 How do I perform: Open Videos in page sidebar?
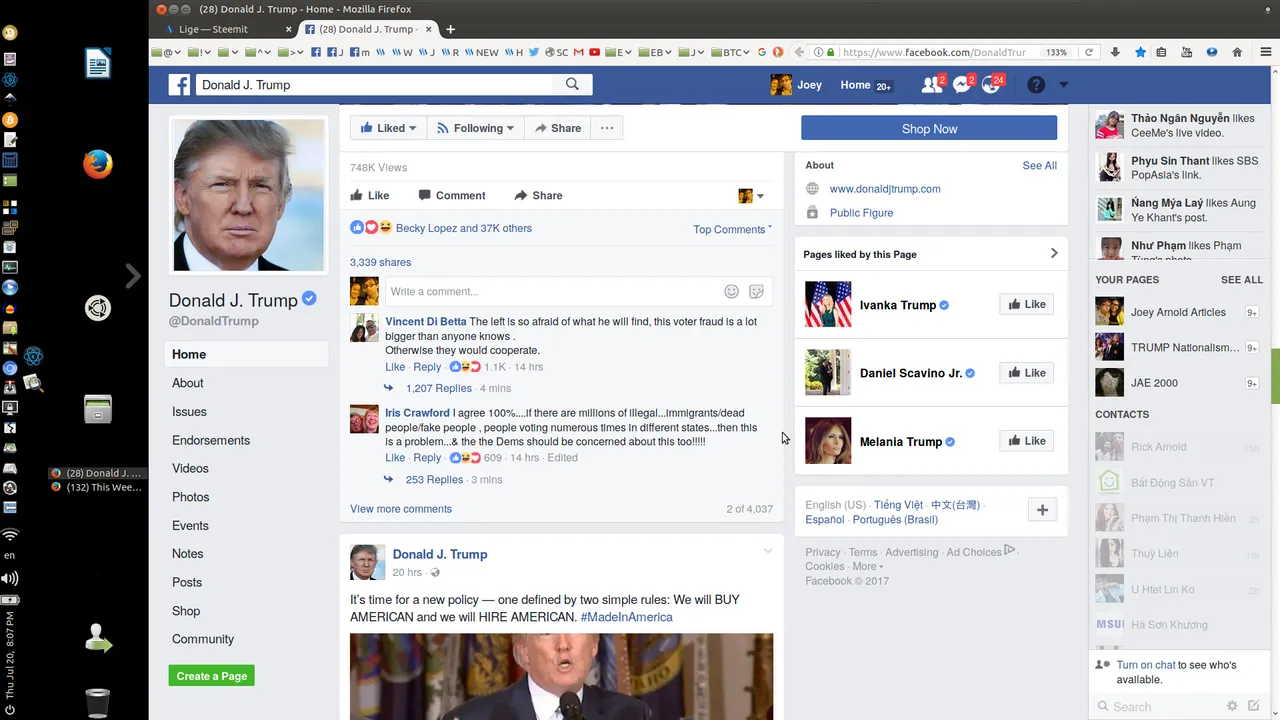pyautogui.click(x=190, y=468)
